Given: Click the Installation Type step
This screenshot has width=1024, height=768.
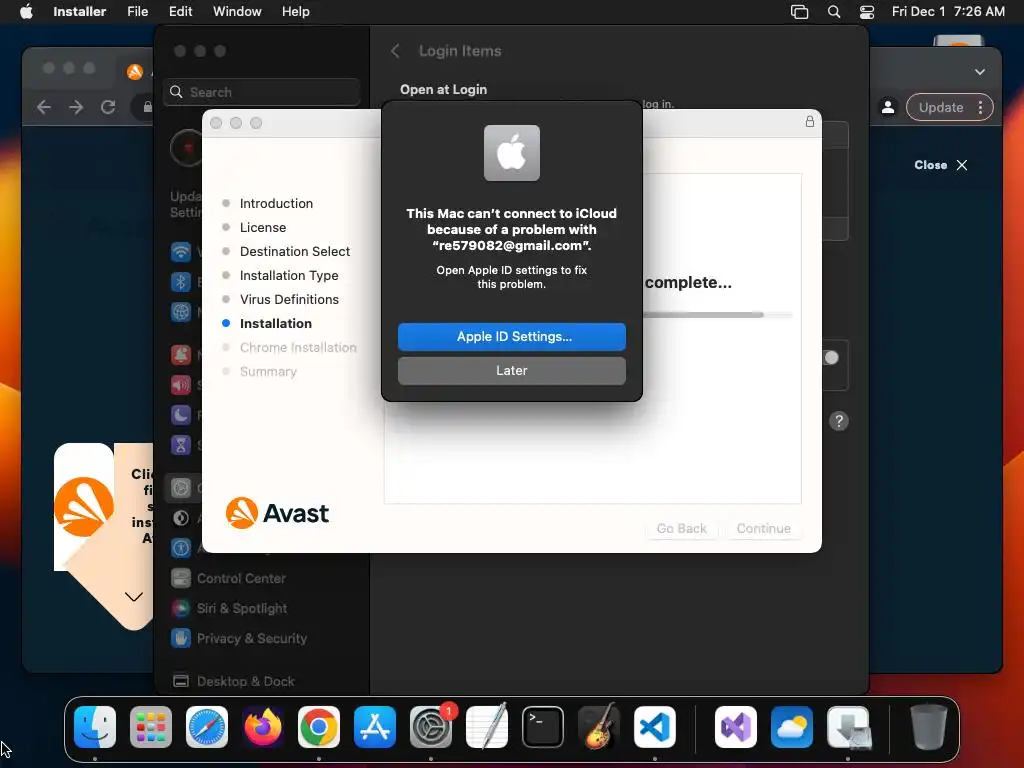Looking at the screenshot, I should [x=289, y=276].
